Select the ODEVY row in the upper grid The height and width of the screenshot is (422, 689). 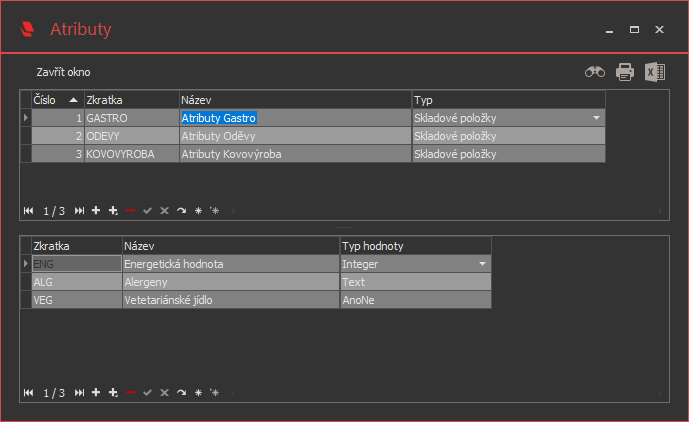pyautogui.click(x=131, y=136)
